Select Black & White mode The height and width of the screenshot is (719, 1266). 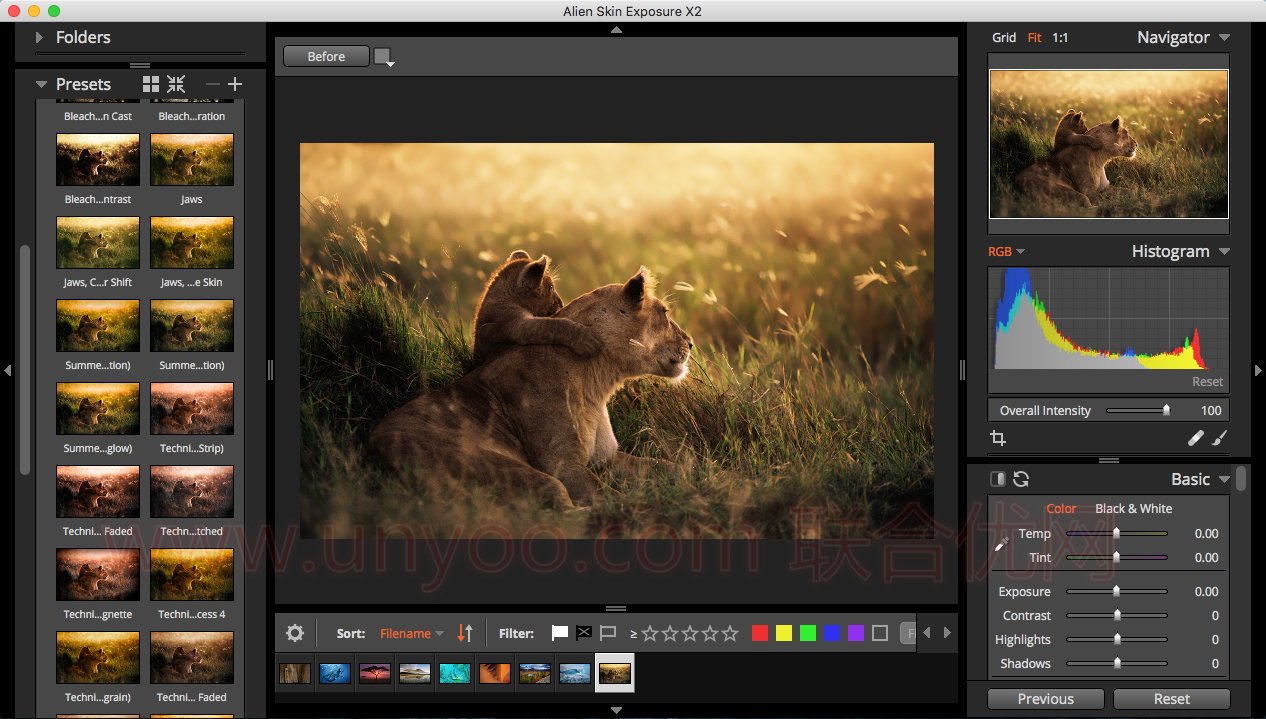tap(1134, 509)
